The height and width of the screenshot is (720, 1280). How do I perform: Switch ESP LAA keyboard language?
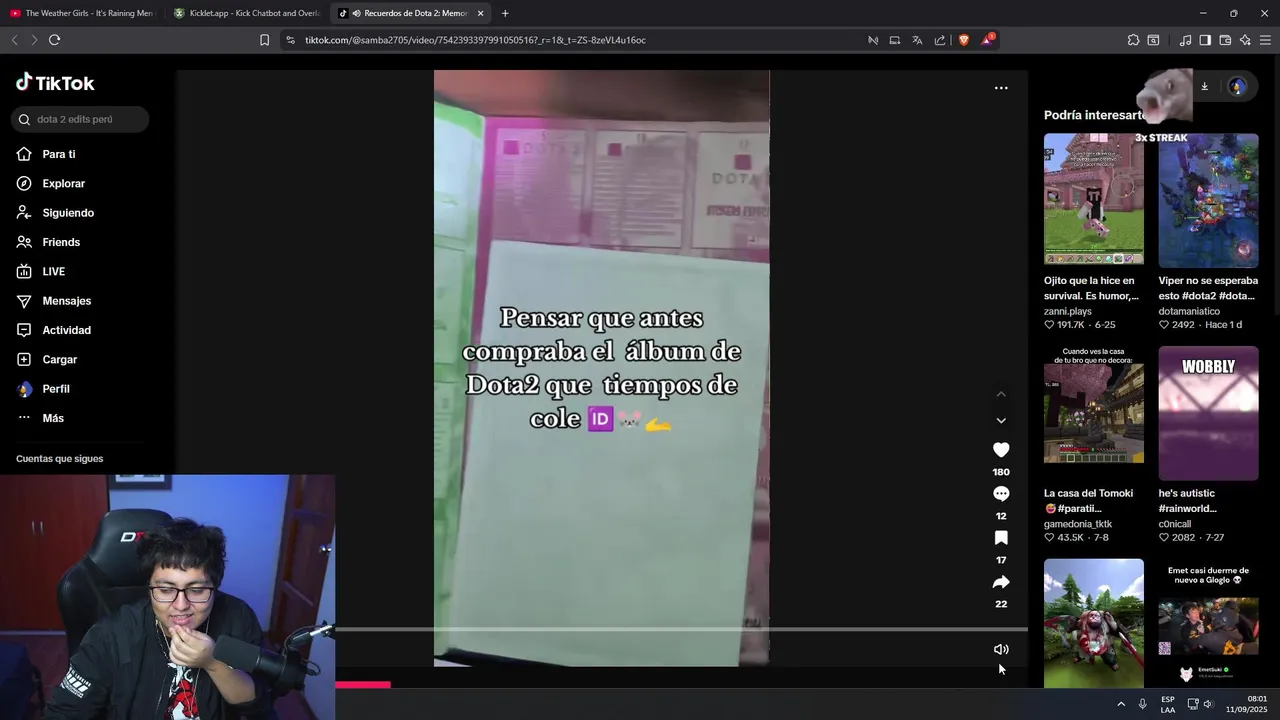tap(1168, 704)
